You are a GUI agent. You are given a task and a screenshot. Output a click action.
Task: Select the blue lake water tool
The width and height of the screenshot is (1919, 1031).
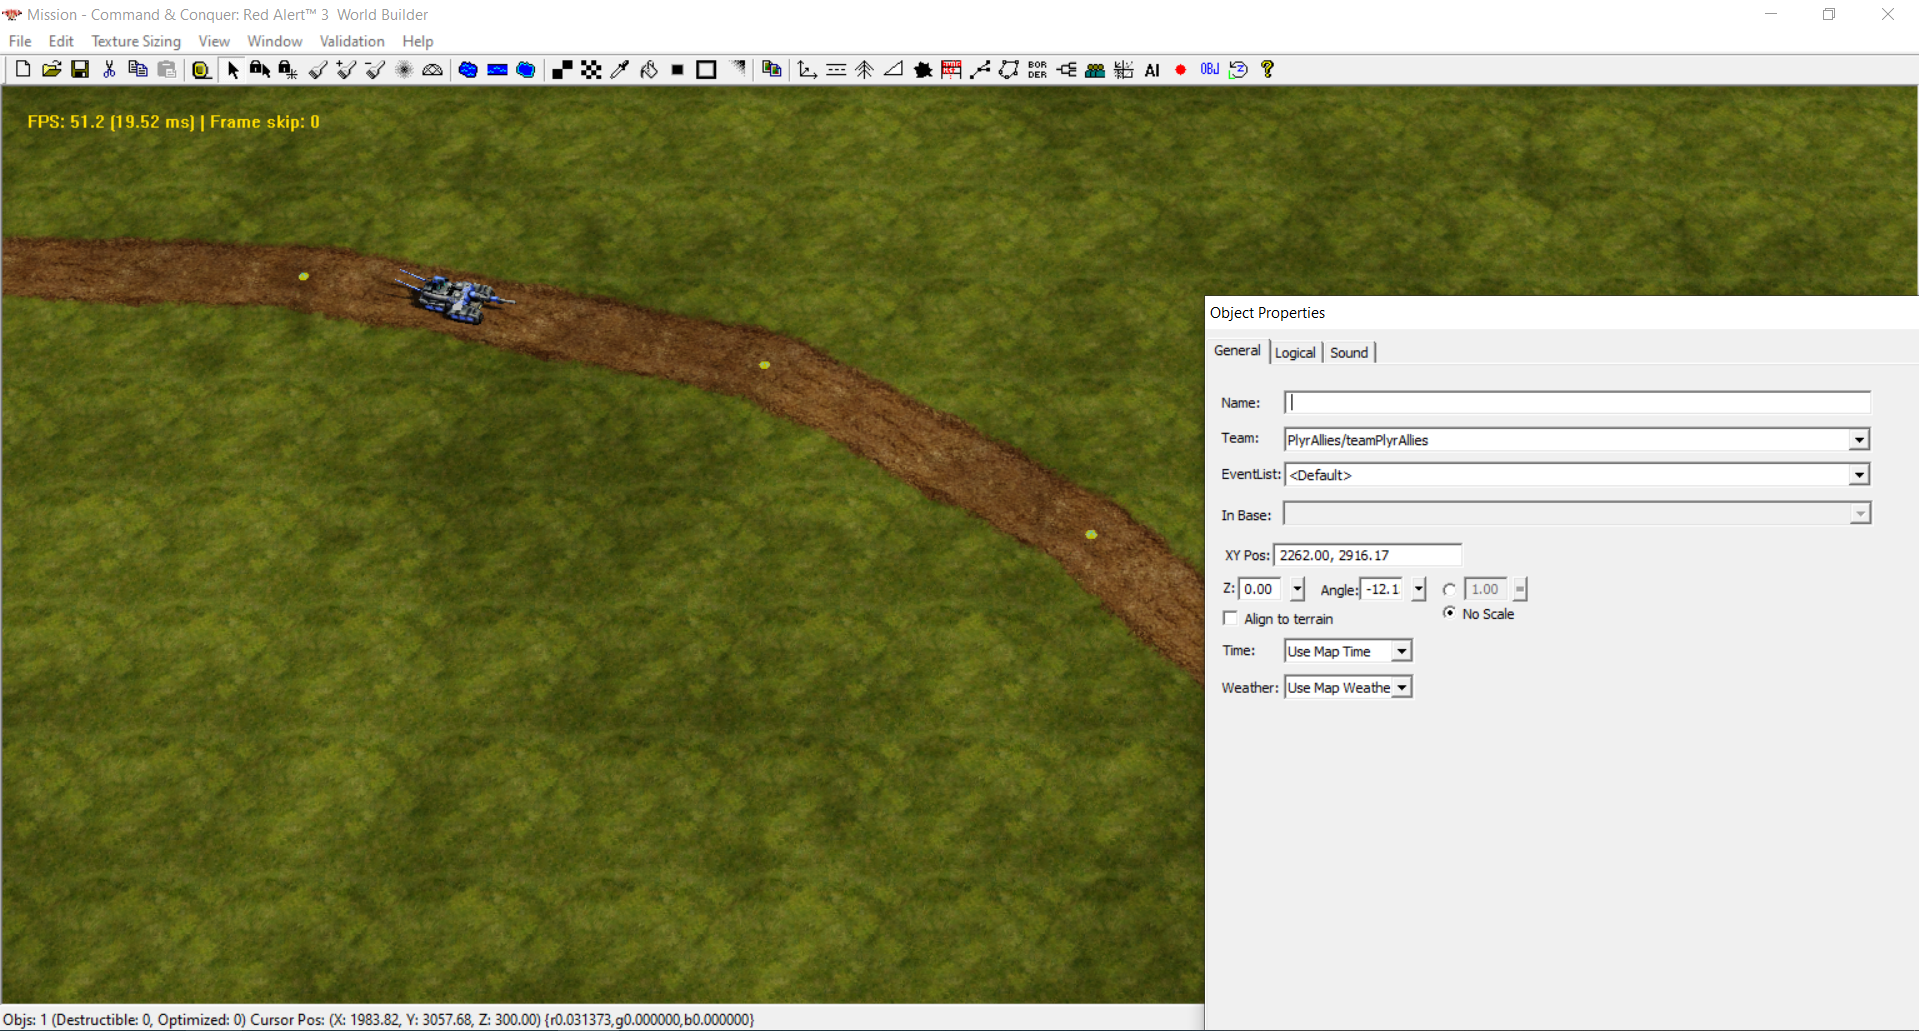pos(468,69)
